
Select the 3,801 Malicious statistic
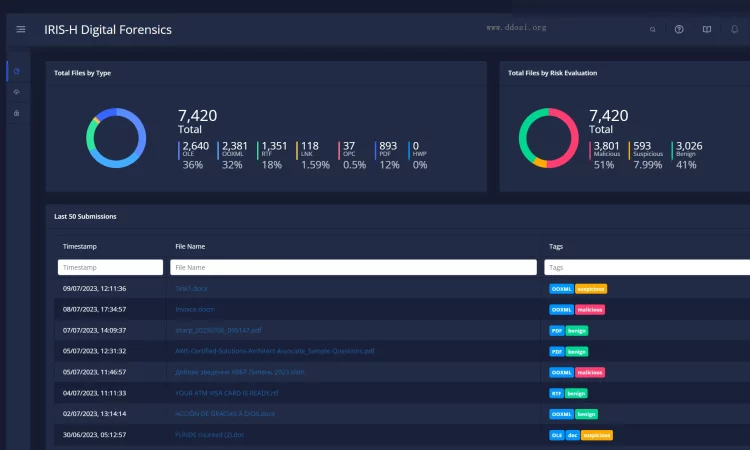point(605,155)
